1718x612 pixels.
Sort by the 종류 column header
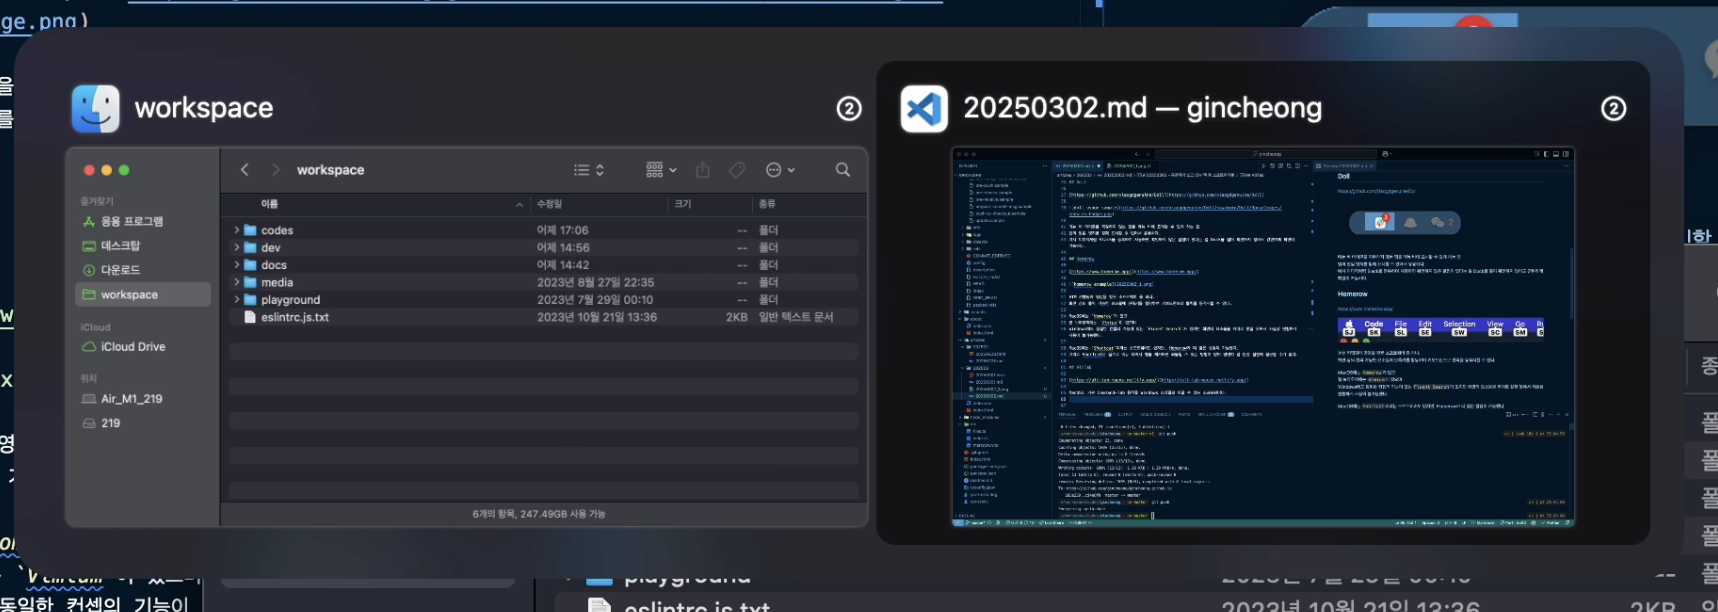pos(767,204)
